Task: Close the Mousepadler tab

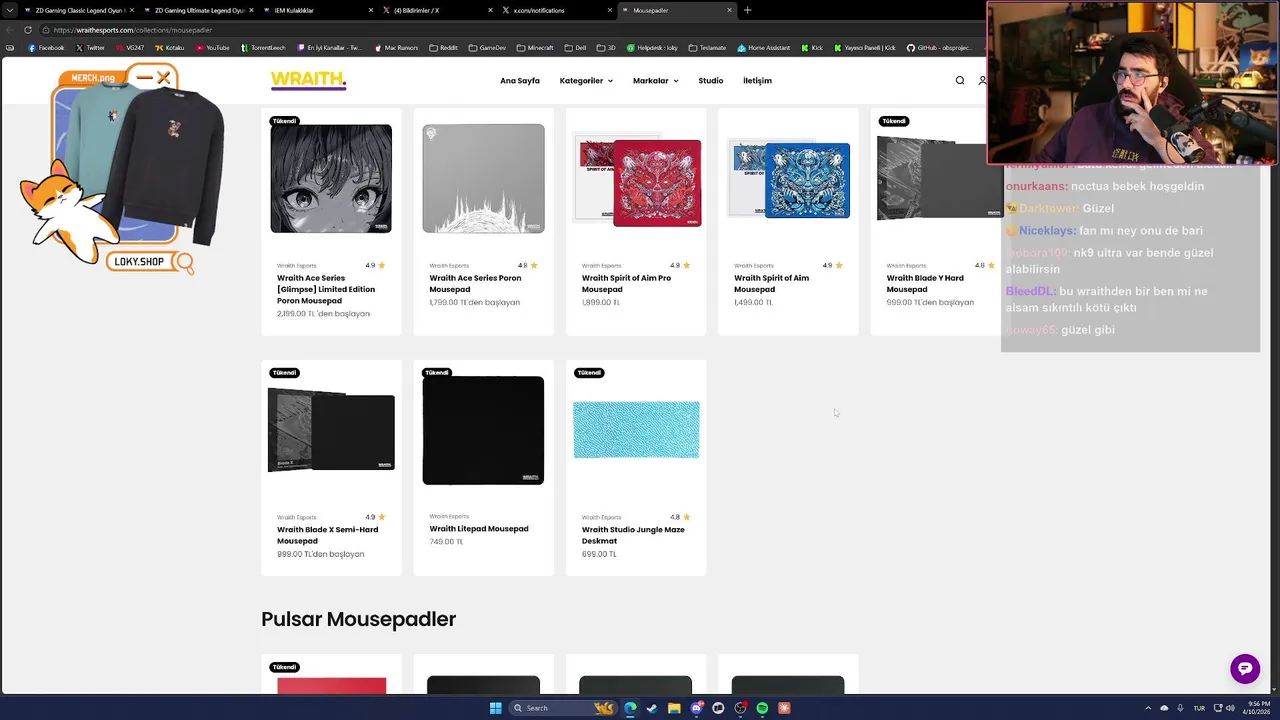Action: point(729,10)
